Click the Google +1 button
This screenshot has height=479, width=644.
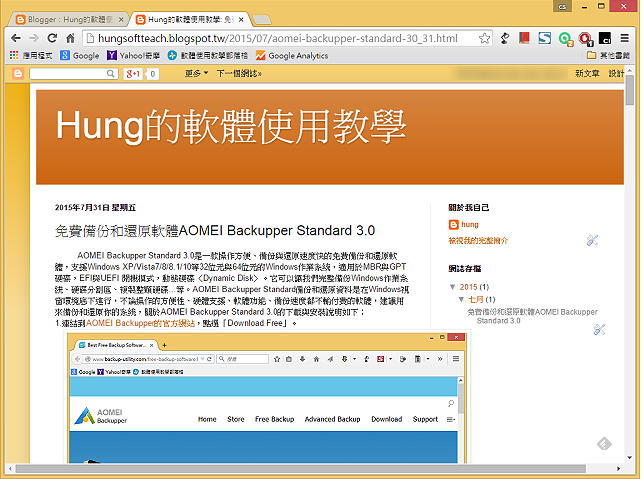133,74
